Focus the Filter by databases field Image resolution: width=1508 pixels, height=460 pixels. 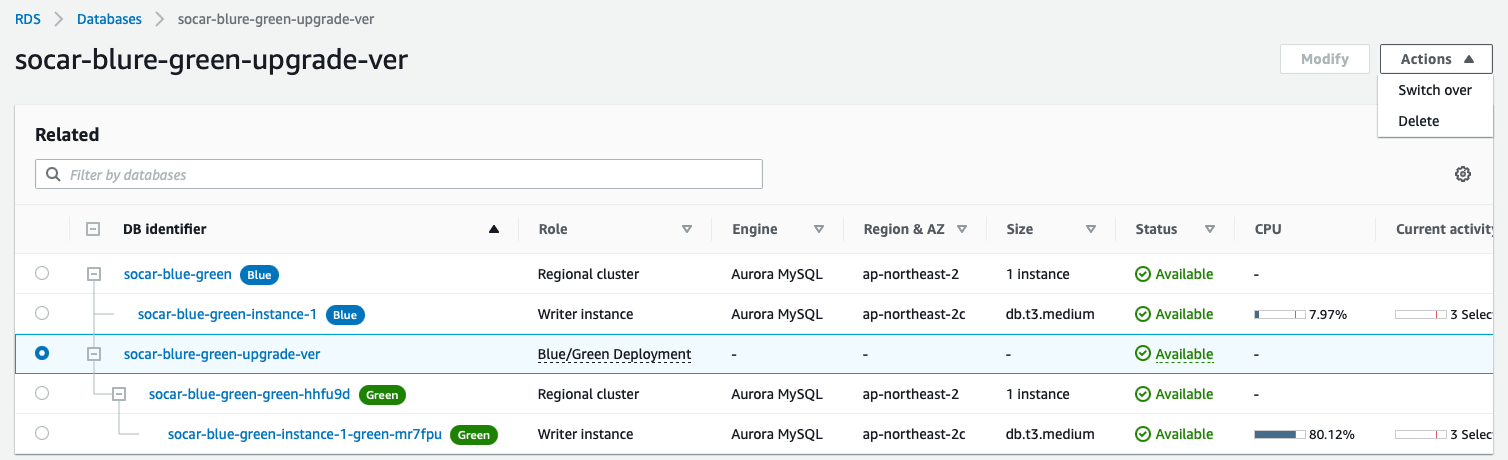click(399, 174)
